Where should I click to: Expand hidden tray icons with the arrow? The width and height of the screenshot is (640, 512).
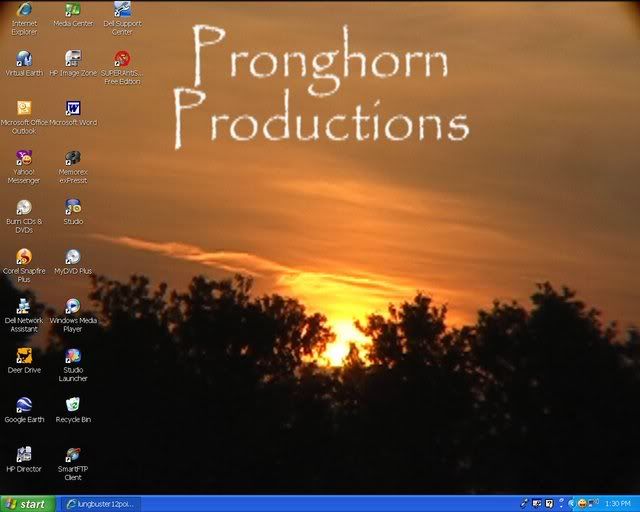point(571,504)
